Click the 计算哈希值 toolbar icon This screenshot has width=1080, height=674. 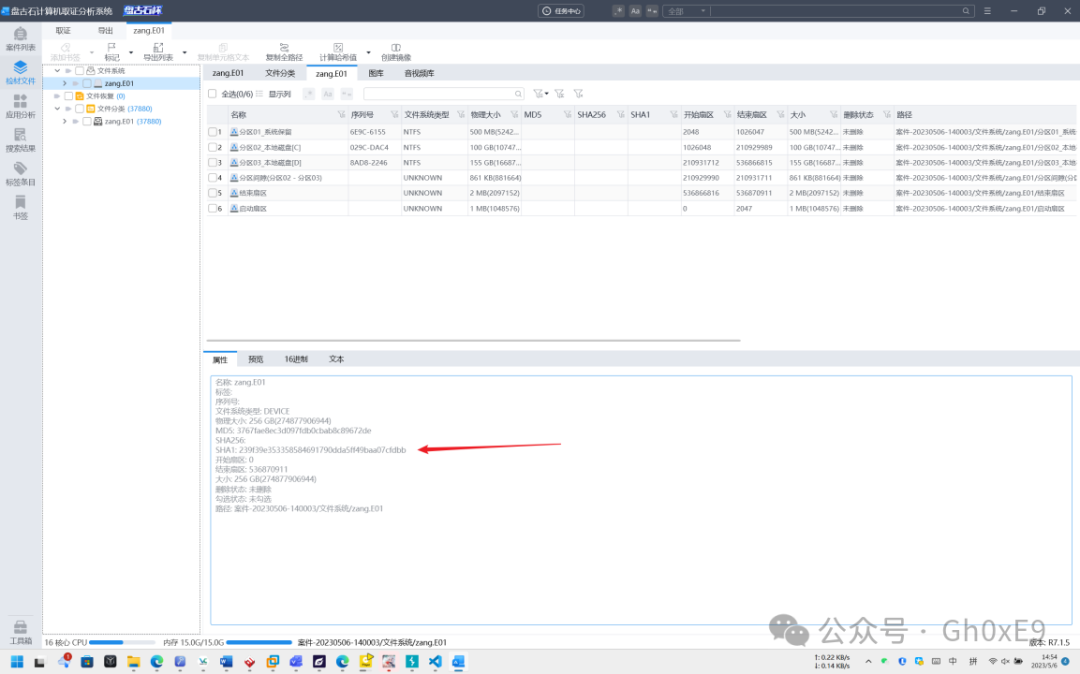(x=338, y=52)
